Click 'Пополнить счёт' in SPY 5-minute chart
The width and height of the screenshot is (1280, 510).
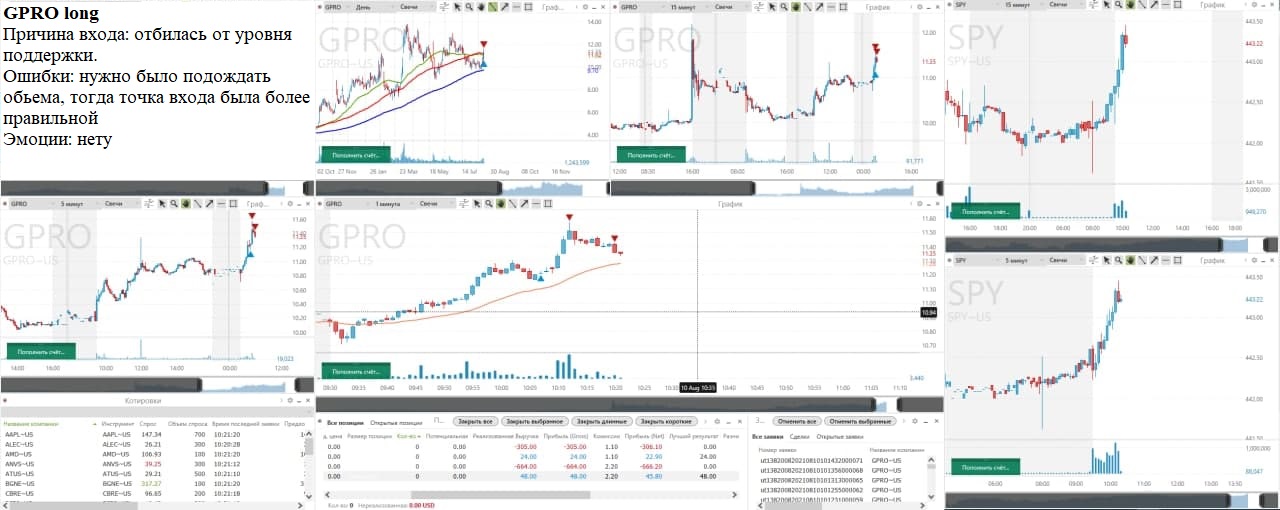[984, 467]
